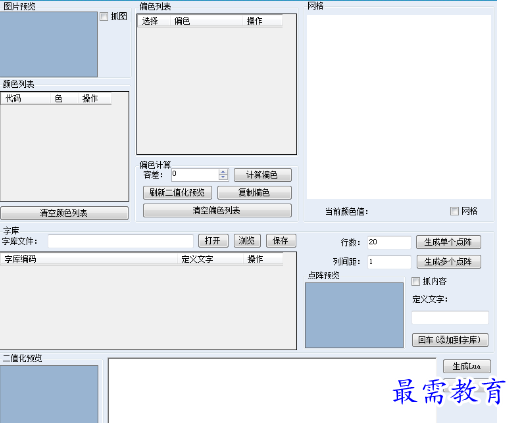Click 色 column header in 颜色列表
Viewport: 514px width, 423px height.
(64, 99)
